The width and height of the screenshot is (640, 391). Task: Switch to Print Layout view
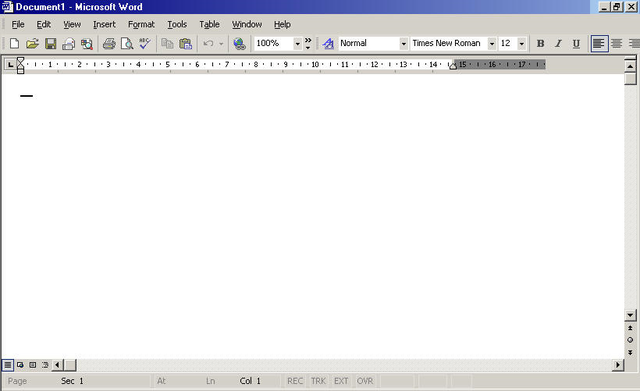(33, 364)
